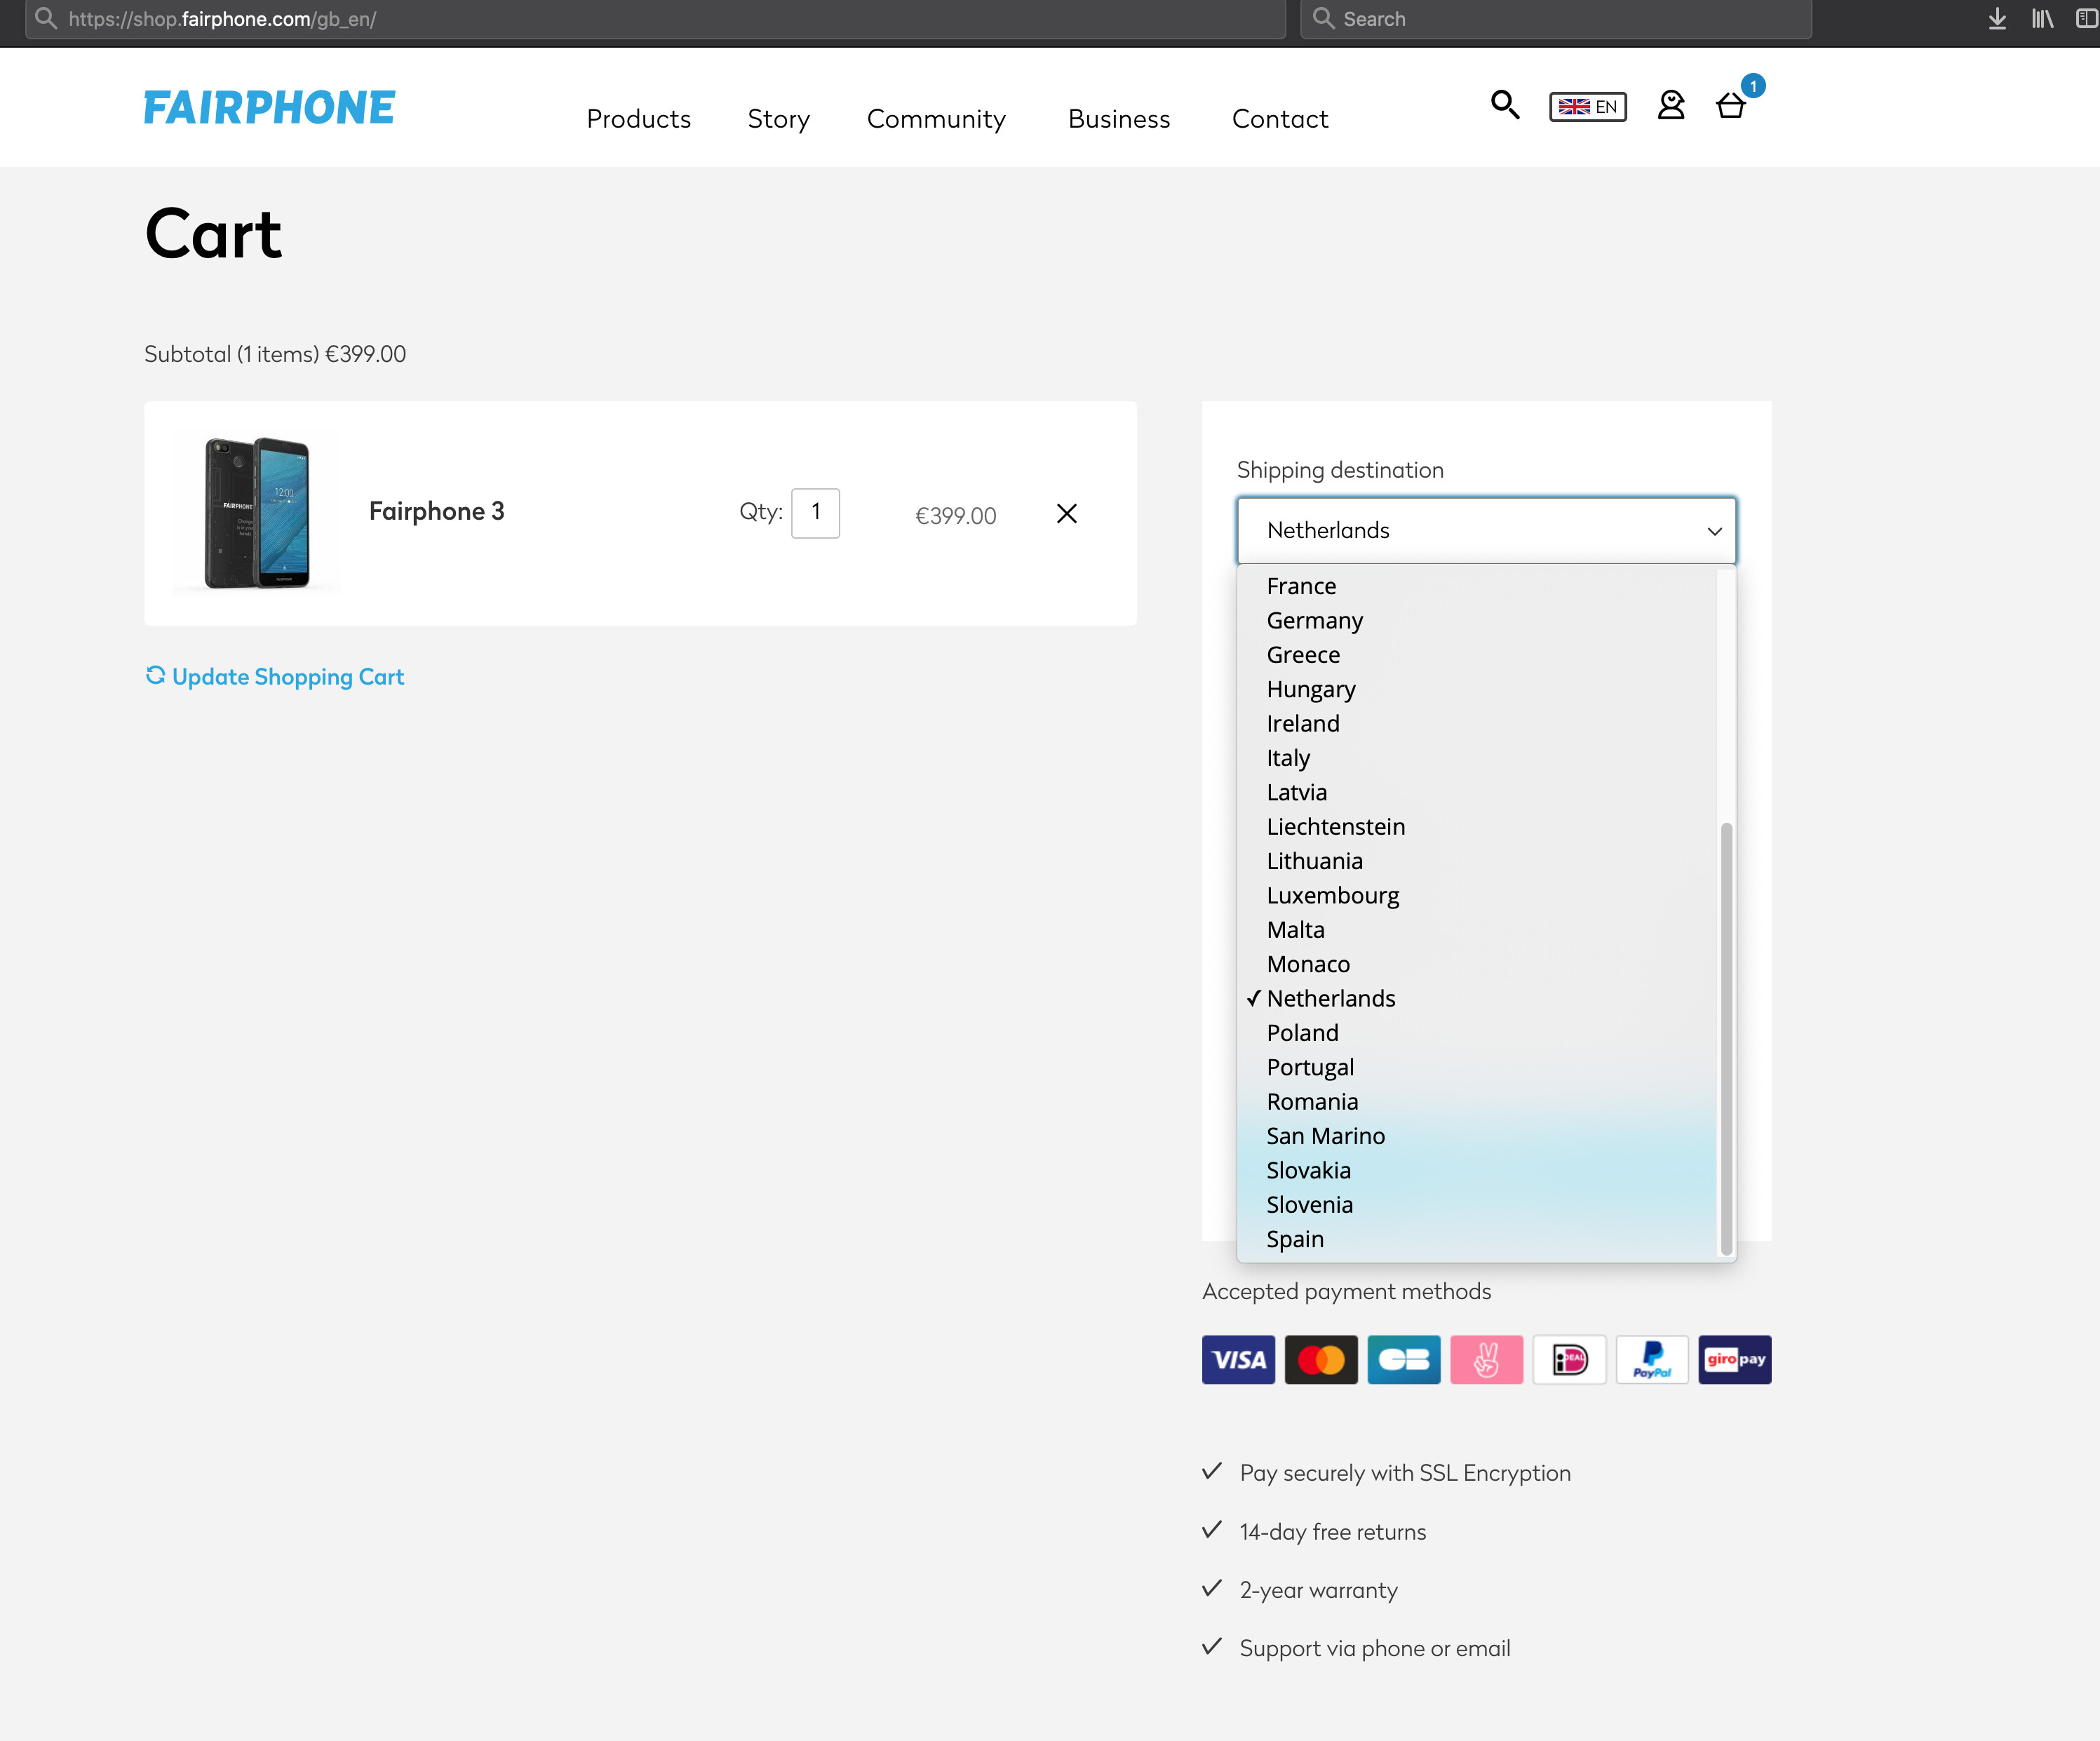Click the iDEAL payment icon

pos(1570,1360)
